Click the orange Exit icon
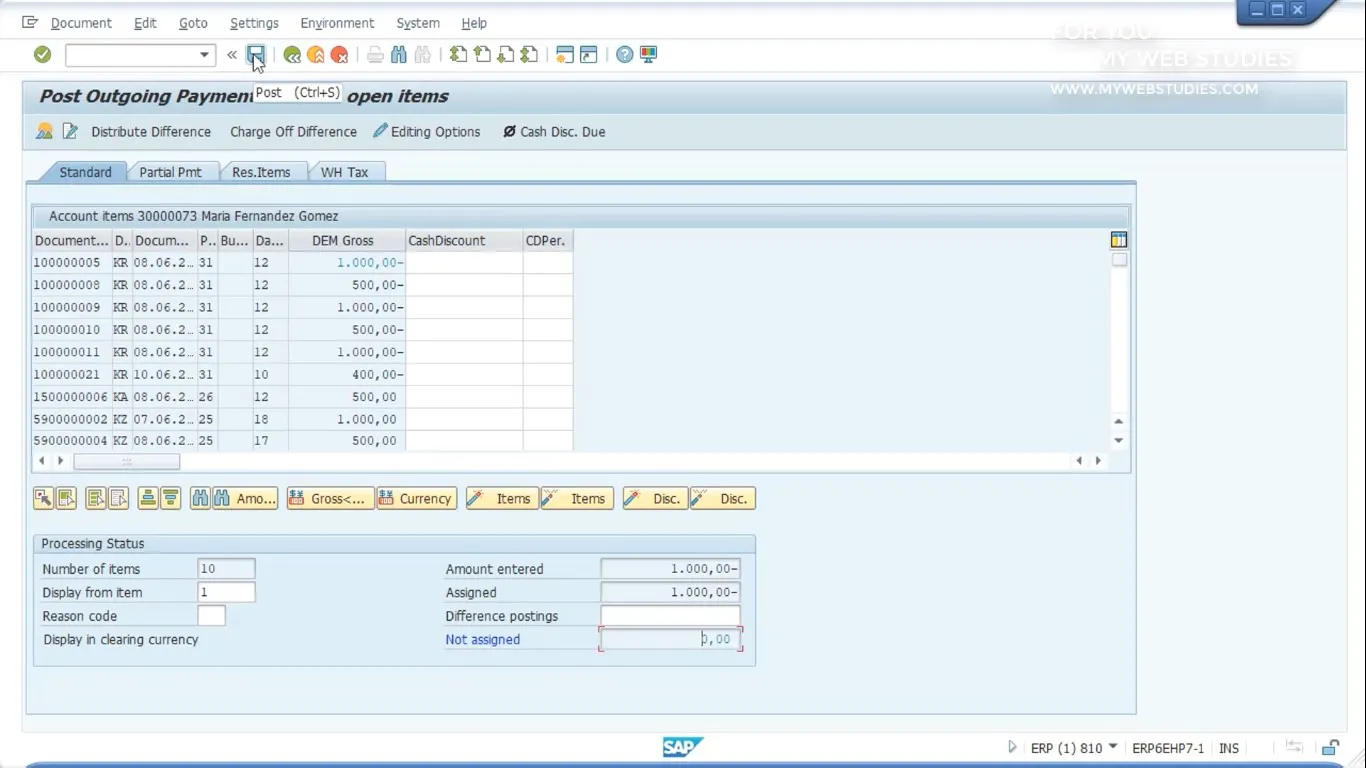Image resolution: width=1366 pixels, height=768 pixels. coord(316,55)
